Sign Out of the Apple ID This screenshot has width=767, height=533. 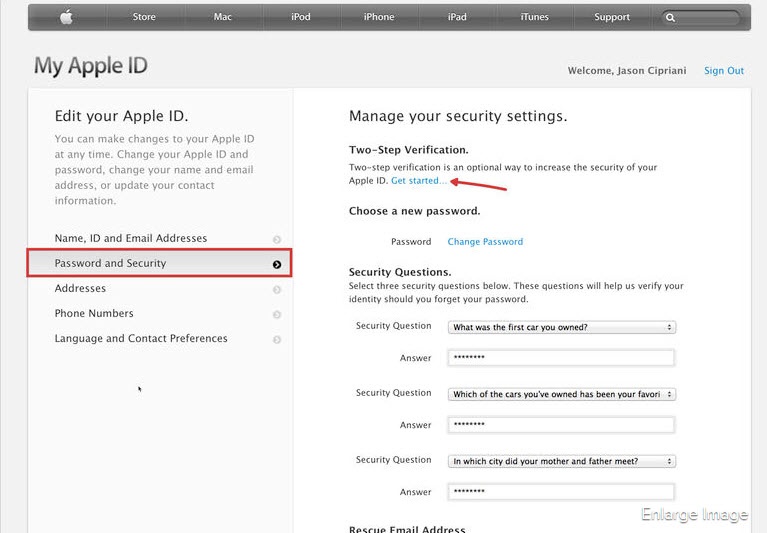724,71
